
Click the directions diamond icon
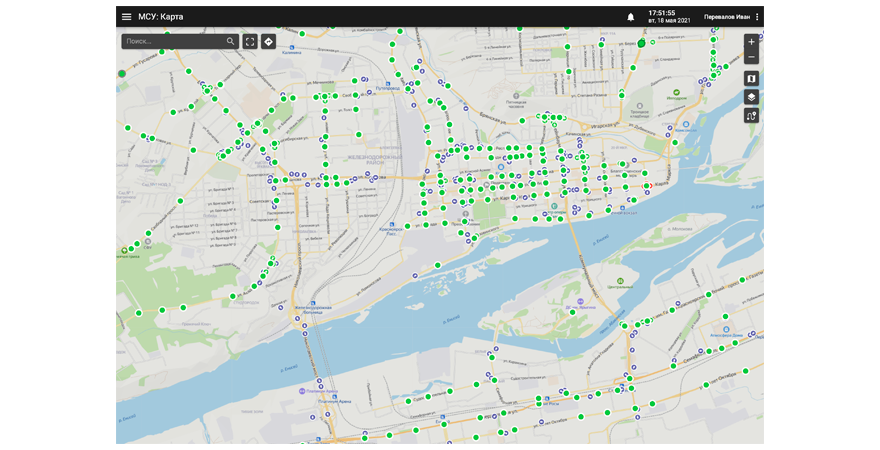click(269, 42)
